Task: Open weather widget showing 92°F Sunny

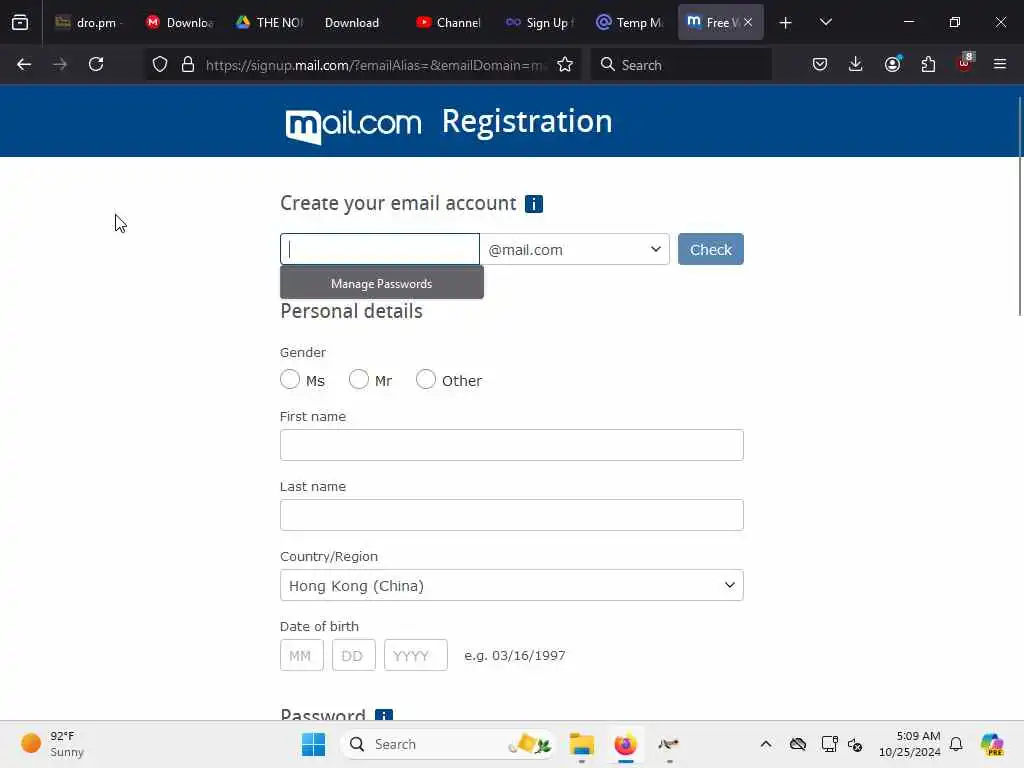Action: point(54,744)
